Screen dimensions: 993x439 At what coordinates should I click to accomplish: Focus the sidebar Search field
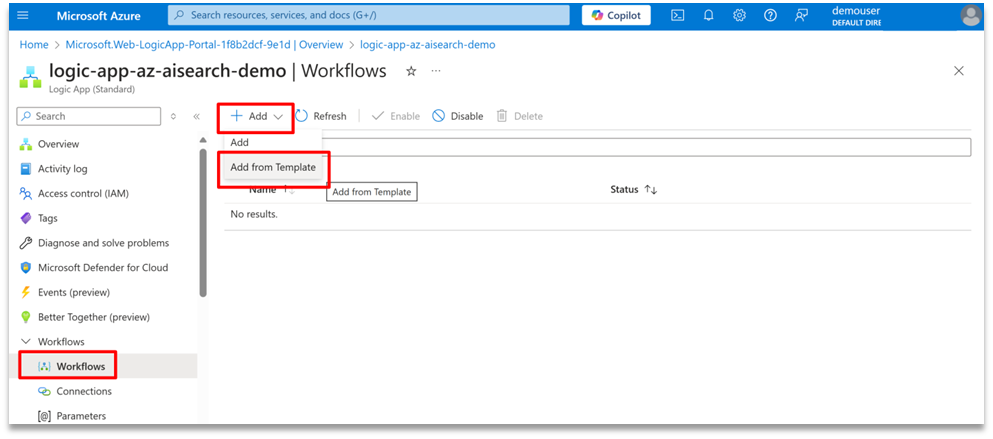[x=89, y=117]
